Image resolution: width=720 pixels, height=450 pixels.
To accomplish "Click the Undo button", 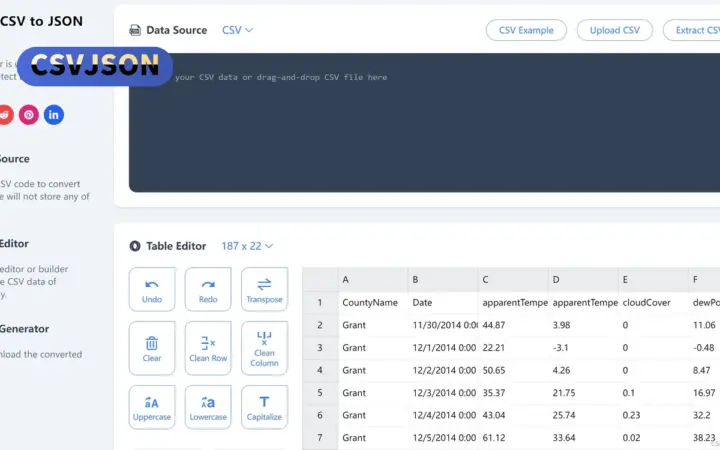I will [x=152, y=289].
